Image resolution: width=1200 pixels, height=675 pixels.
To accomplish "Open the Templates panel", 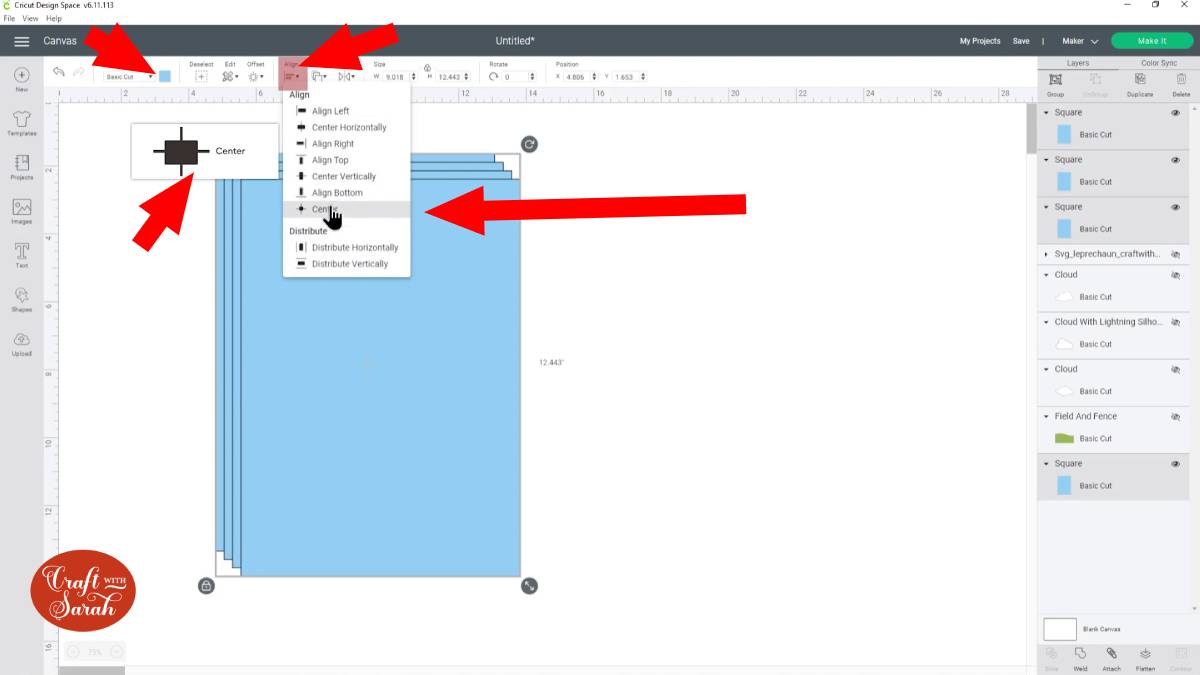I will pos(21,123).
